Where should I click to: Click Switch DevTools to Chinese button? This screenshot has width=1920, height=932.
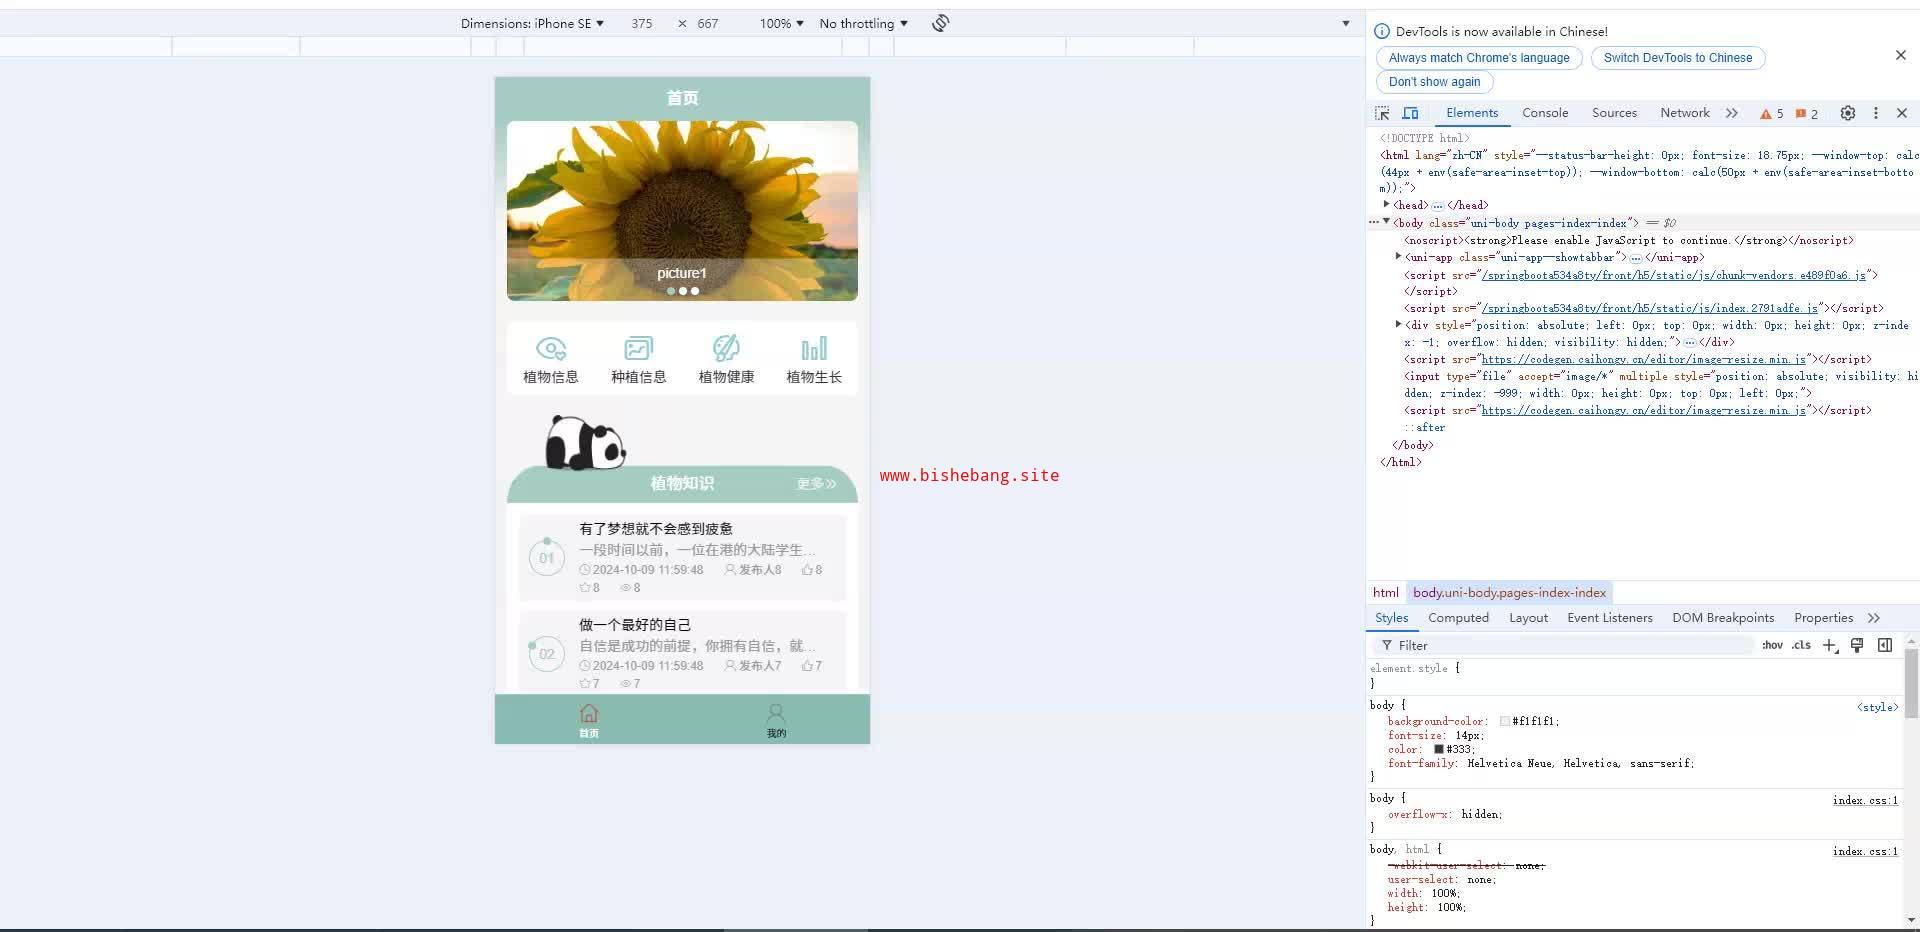click(1677, 58)
